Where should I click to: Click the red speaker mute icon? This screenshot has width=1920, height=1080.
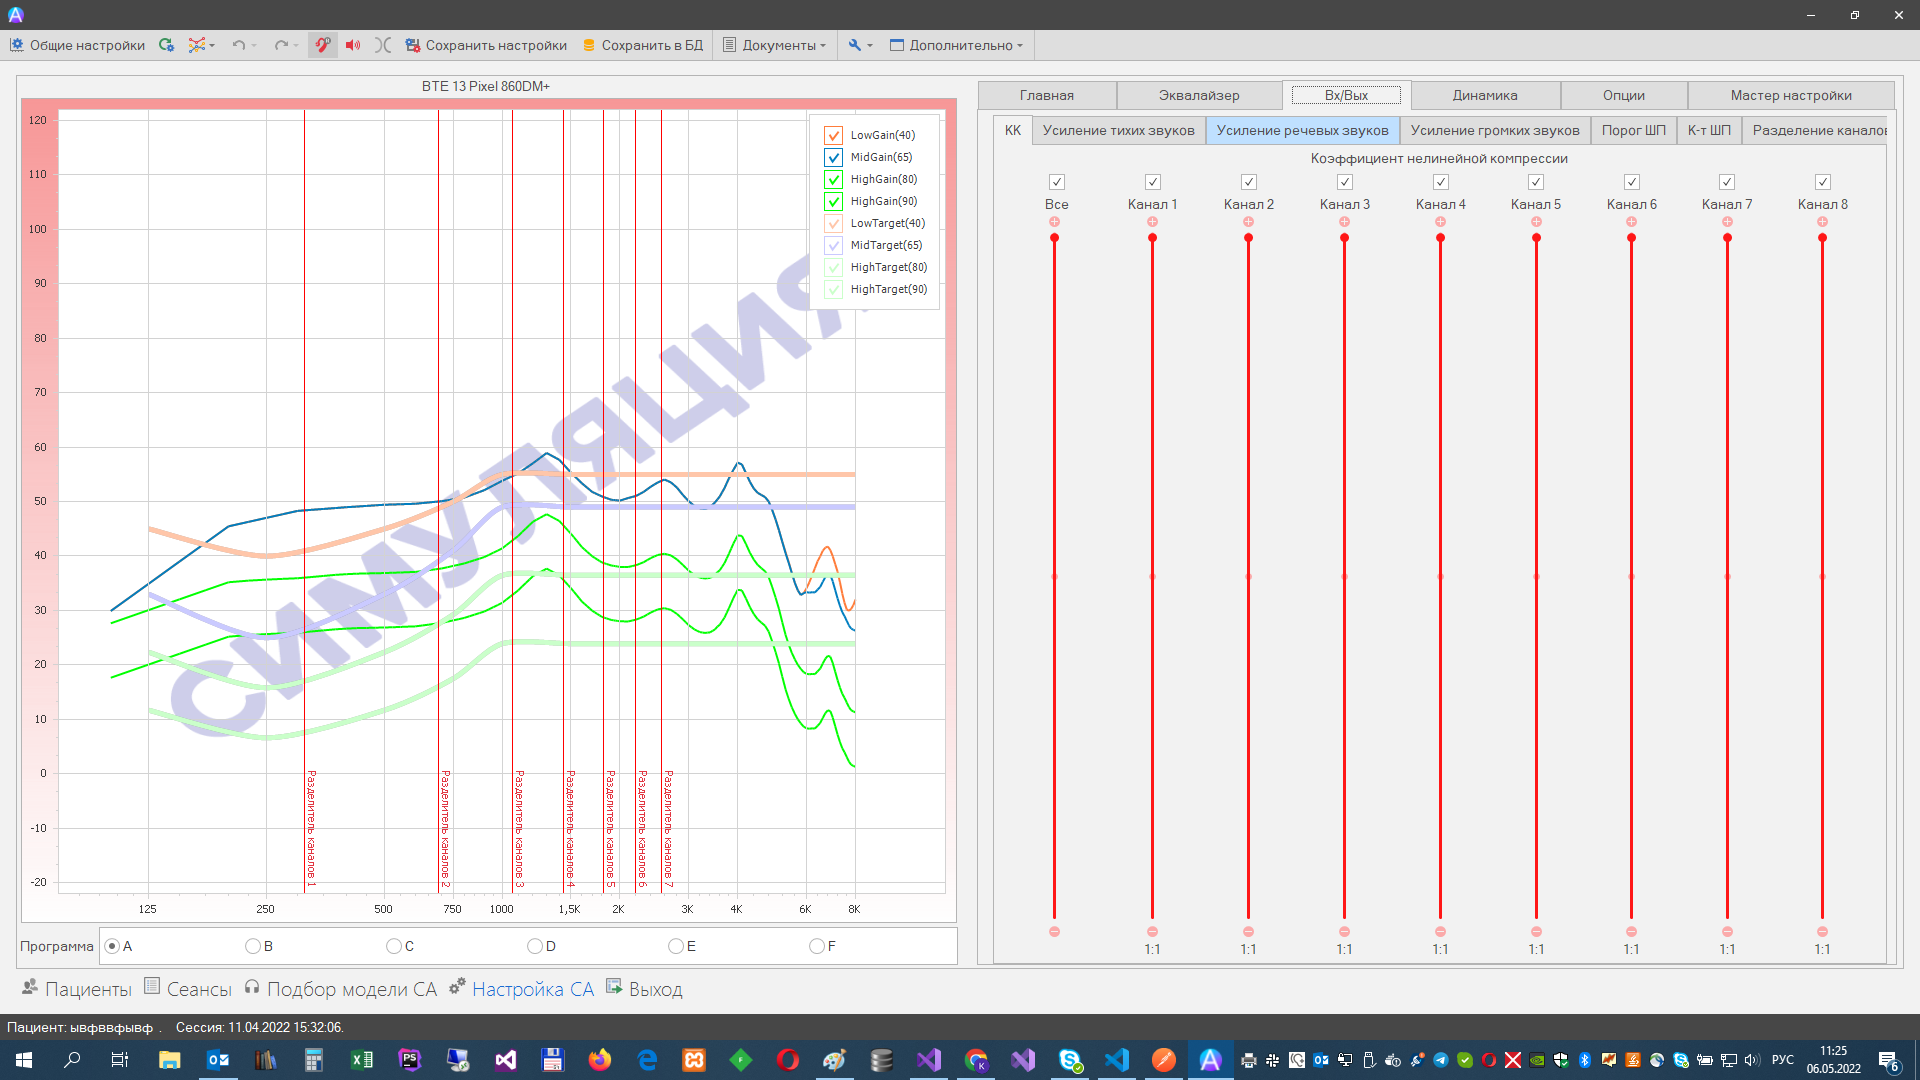(352, 45)
